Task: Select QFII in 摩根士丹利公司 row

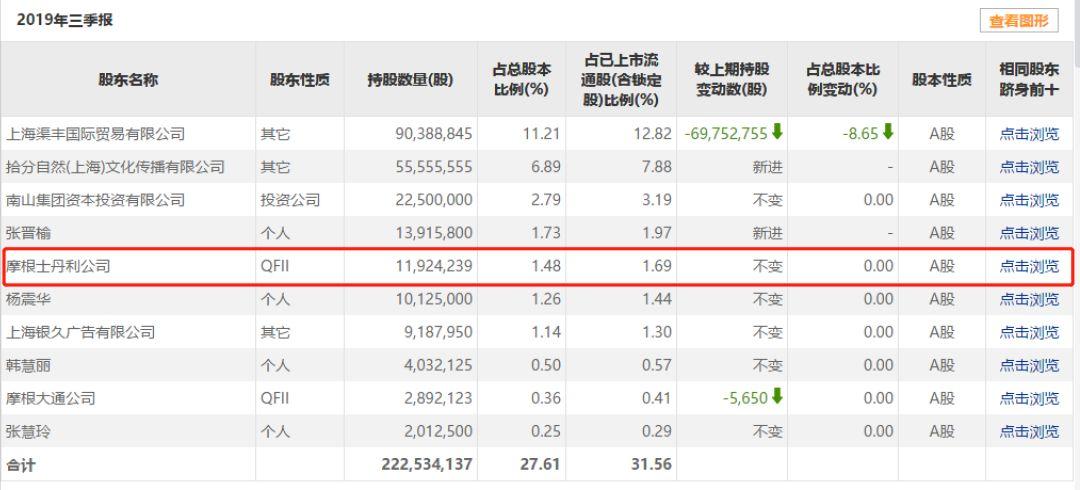Action: pyautogui.click(x=276, y=266)
